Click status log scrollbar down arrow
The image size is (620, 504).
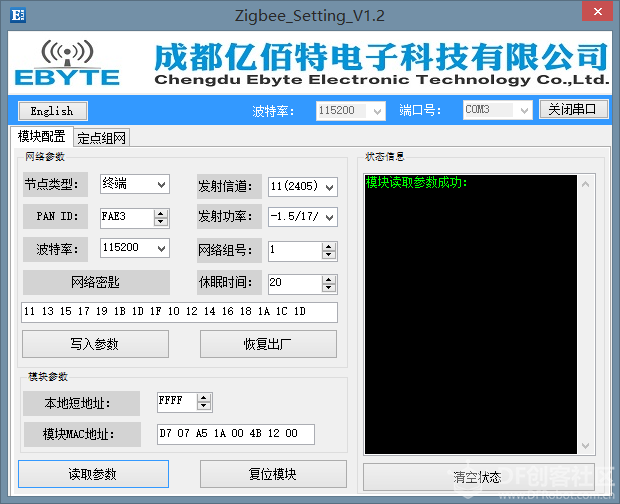point(586,445)
